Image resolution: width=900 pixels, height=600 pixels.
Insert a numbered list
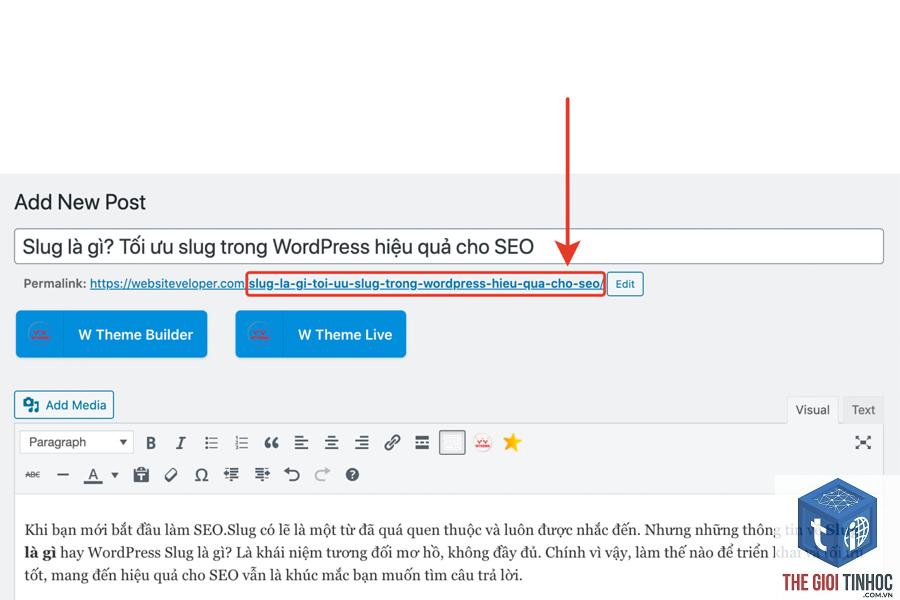pos(241,443)
